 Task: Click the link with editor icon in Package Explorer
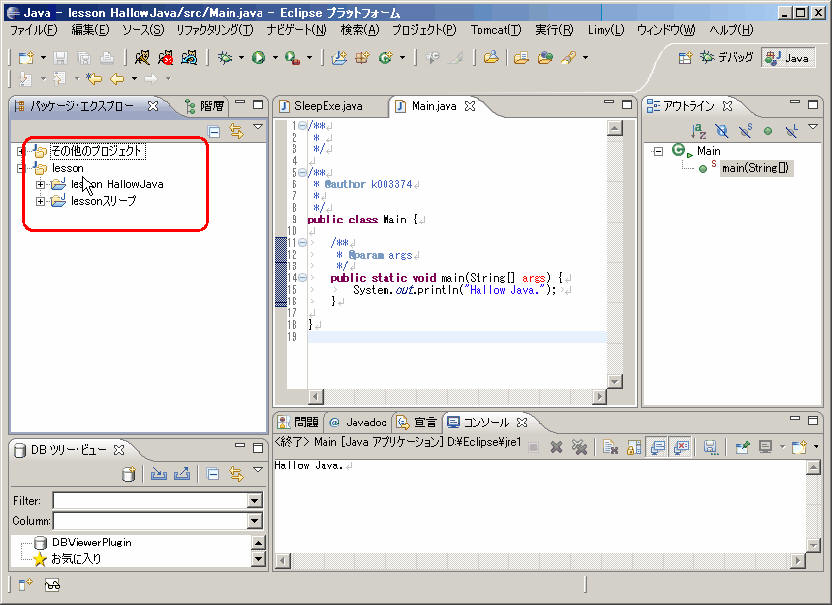coord(237,130)
